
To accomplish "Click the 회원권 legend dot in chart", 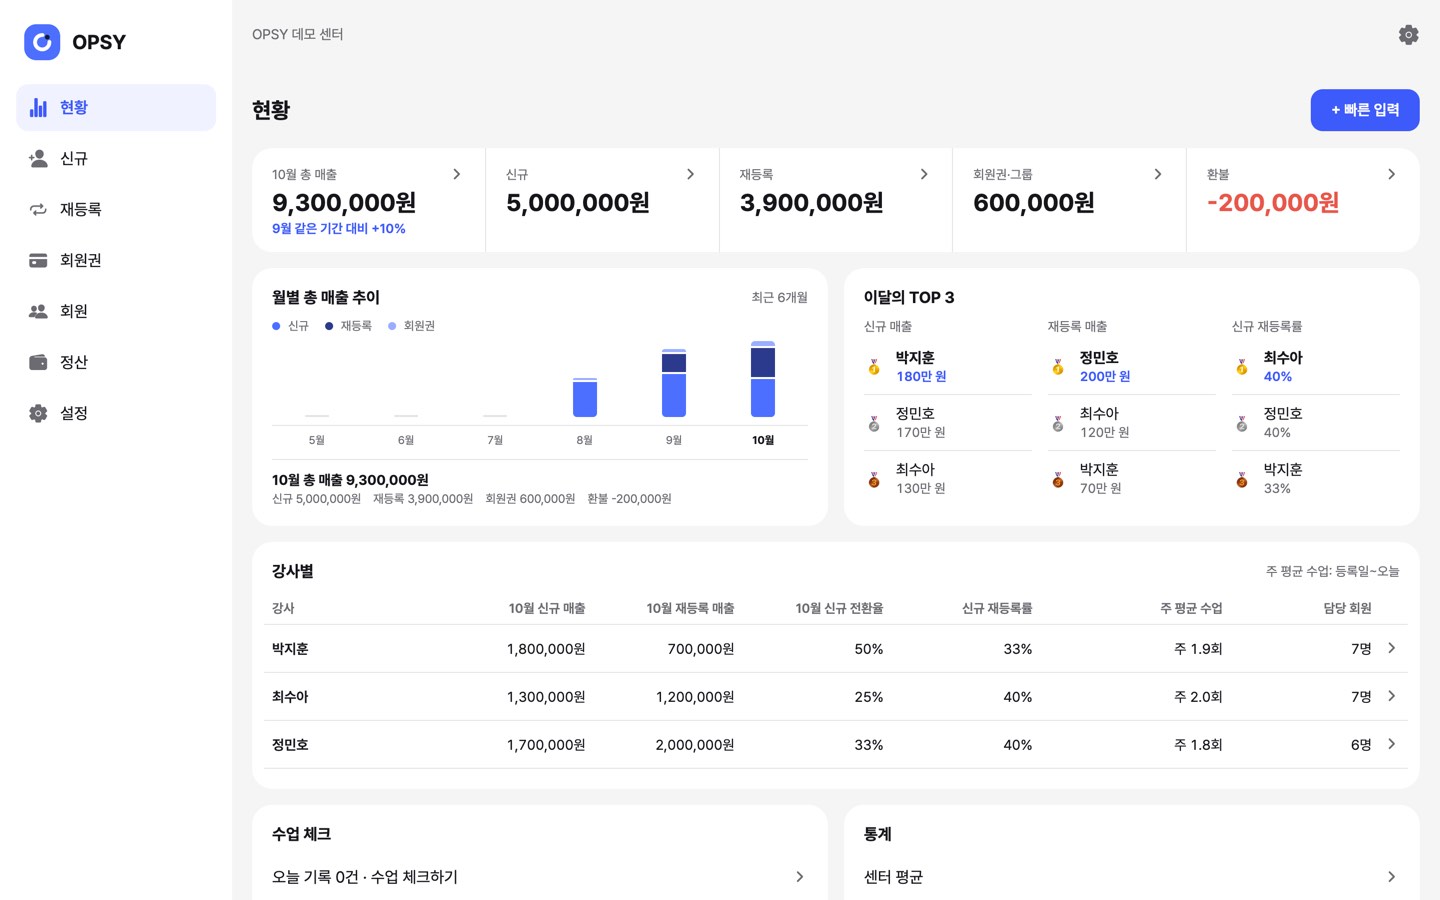I will point(392,326).
